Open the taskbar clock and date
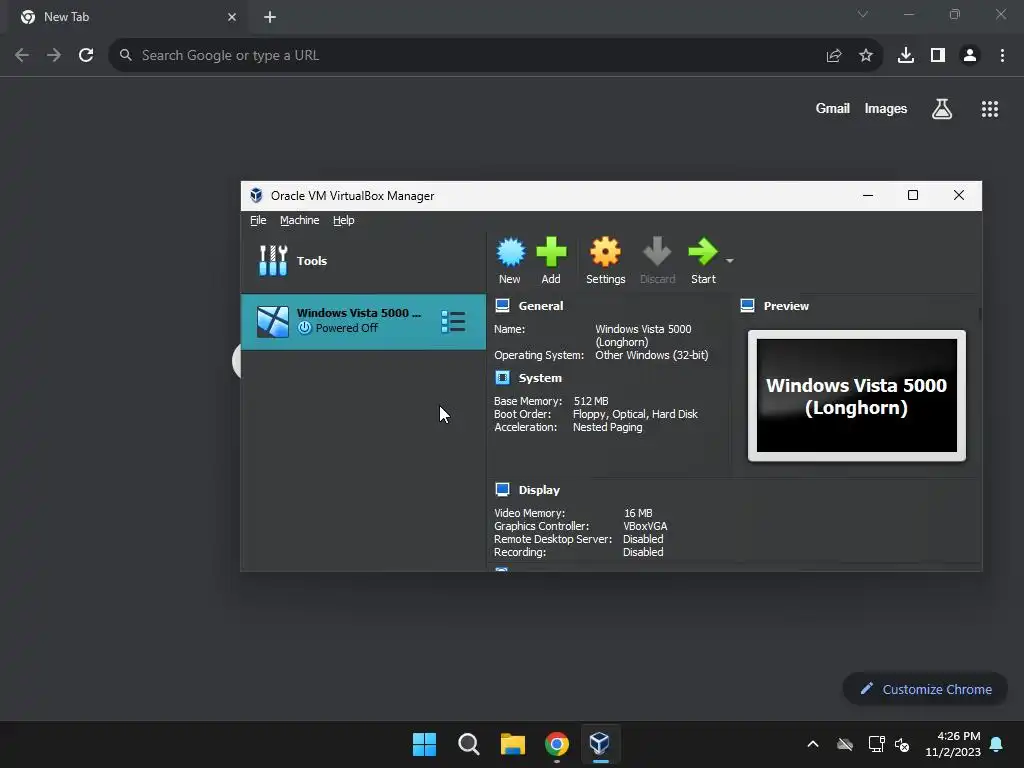The height and width of the screenshot is (768, 1024). tap(953, 744)
